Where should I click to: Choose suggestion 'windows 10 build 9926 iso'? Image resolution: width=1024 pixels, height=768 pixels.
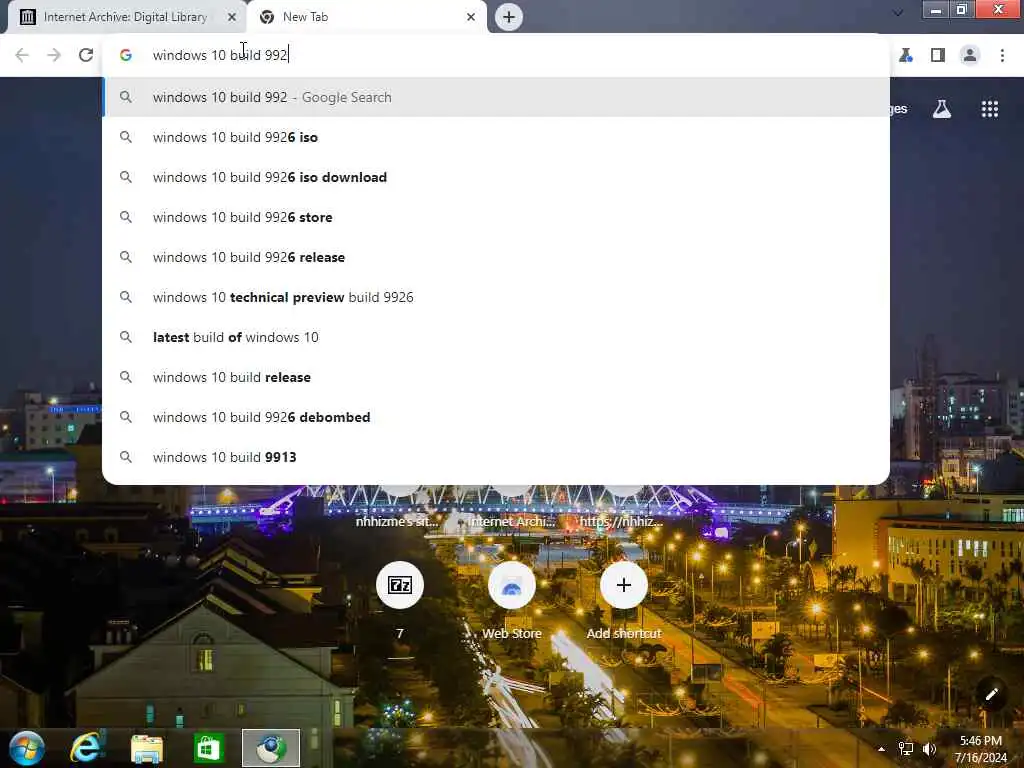(496, 137)
